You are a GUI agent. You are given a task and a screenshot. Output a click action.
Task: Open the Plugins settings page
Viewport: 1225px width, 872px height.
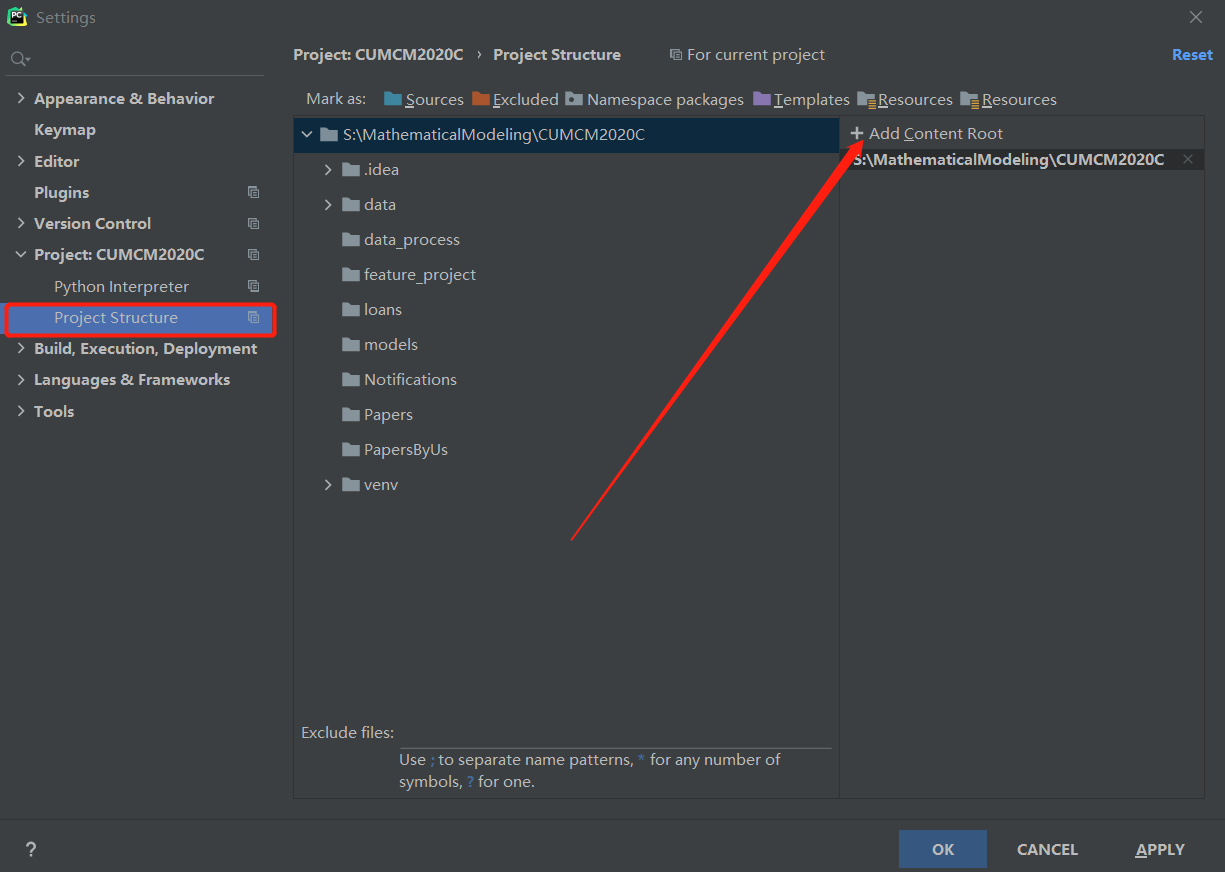(62, 192)
